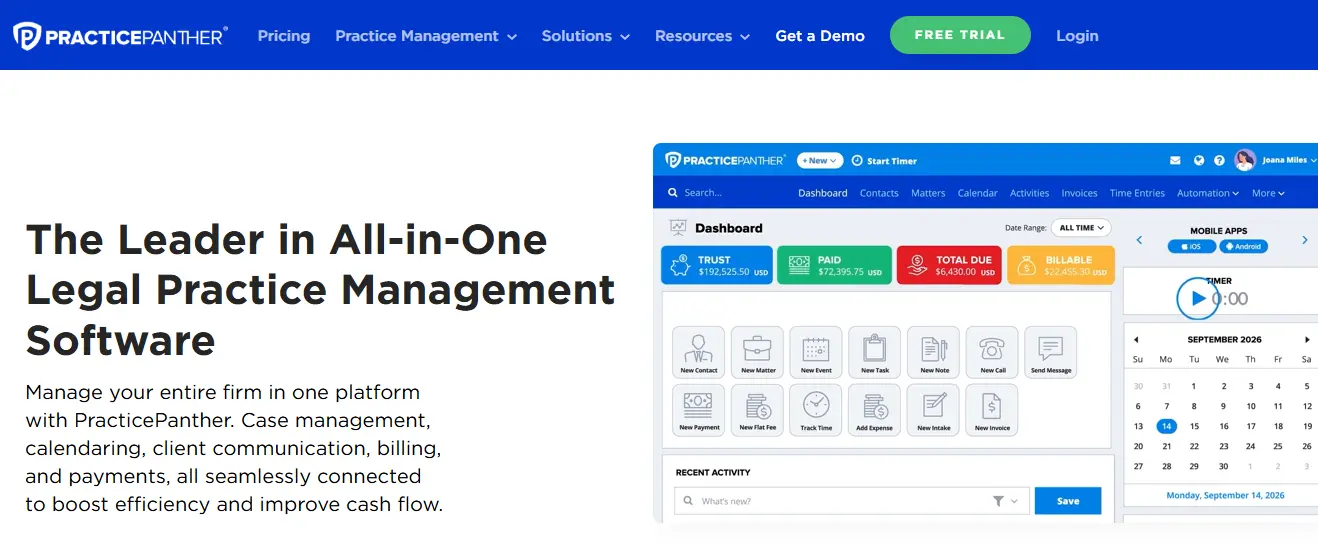
Task: Expand the Solutions menu
Action: click(x=586, y=36)
